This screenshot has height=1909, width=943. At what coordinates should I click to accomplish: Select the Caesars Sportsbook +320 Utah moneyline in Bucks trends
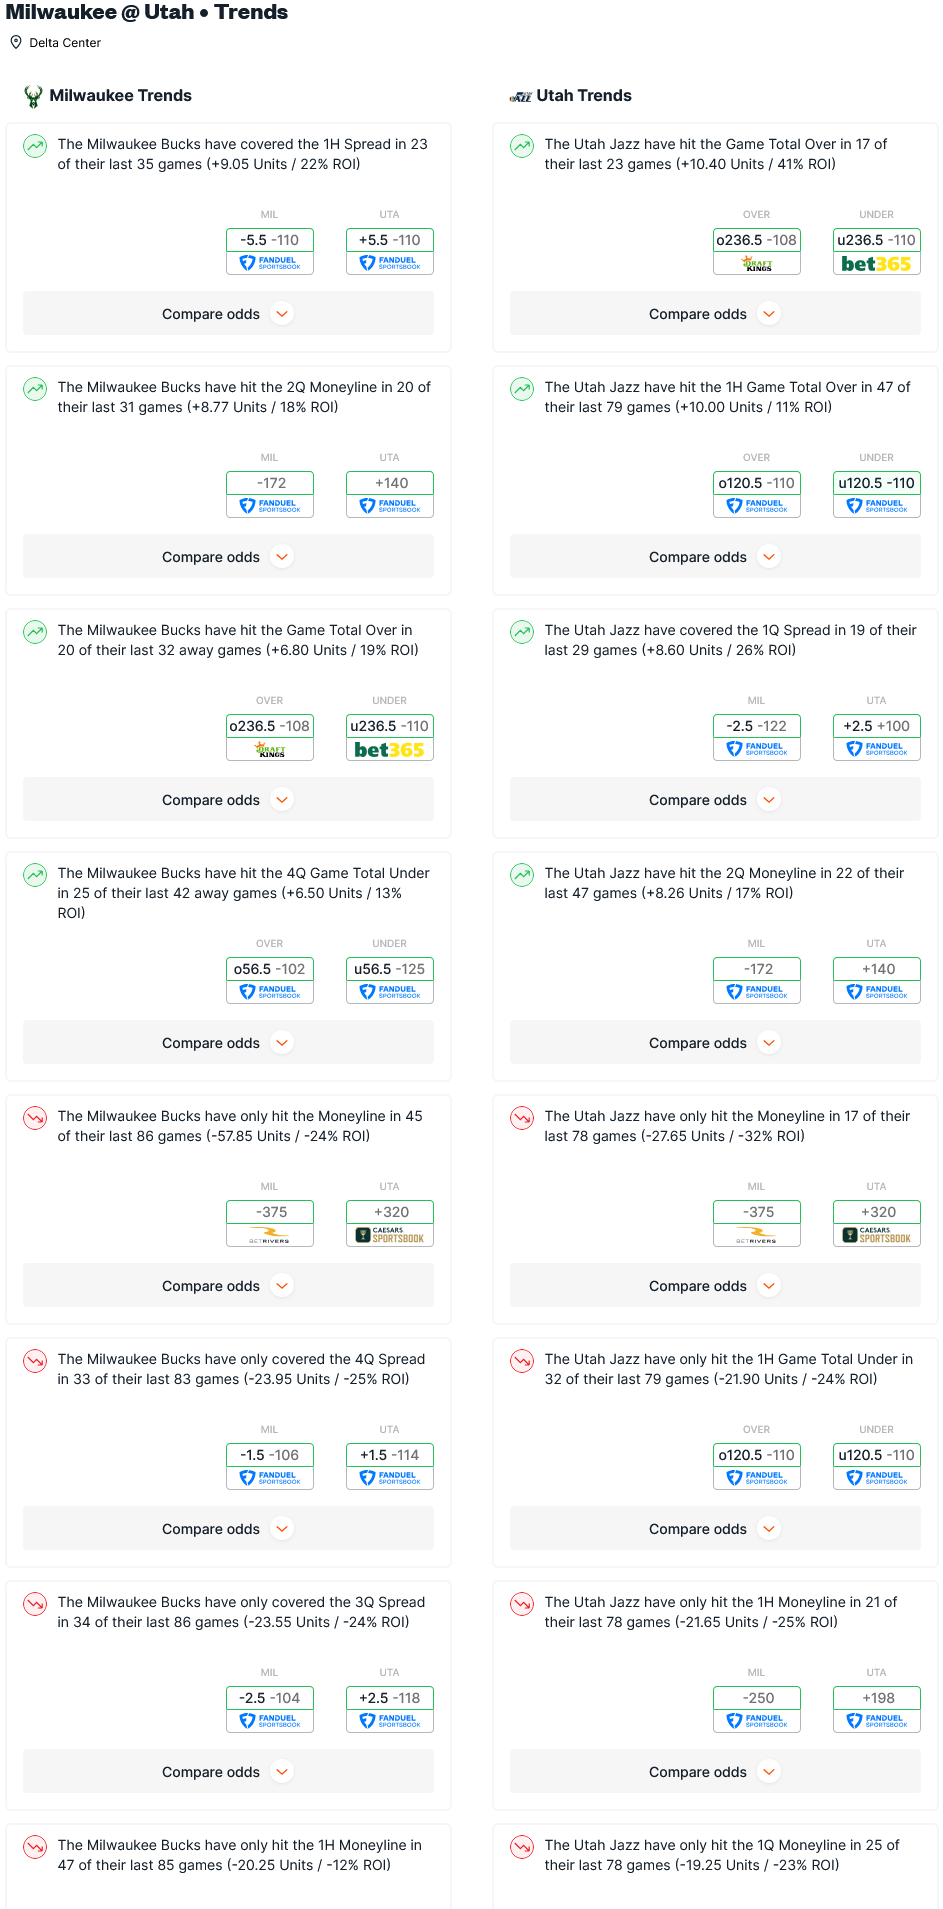[390, 1223]
